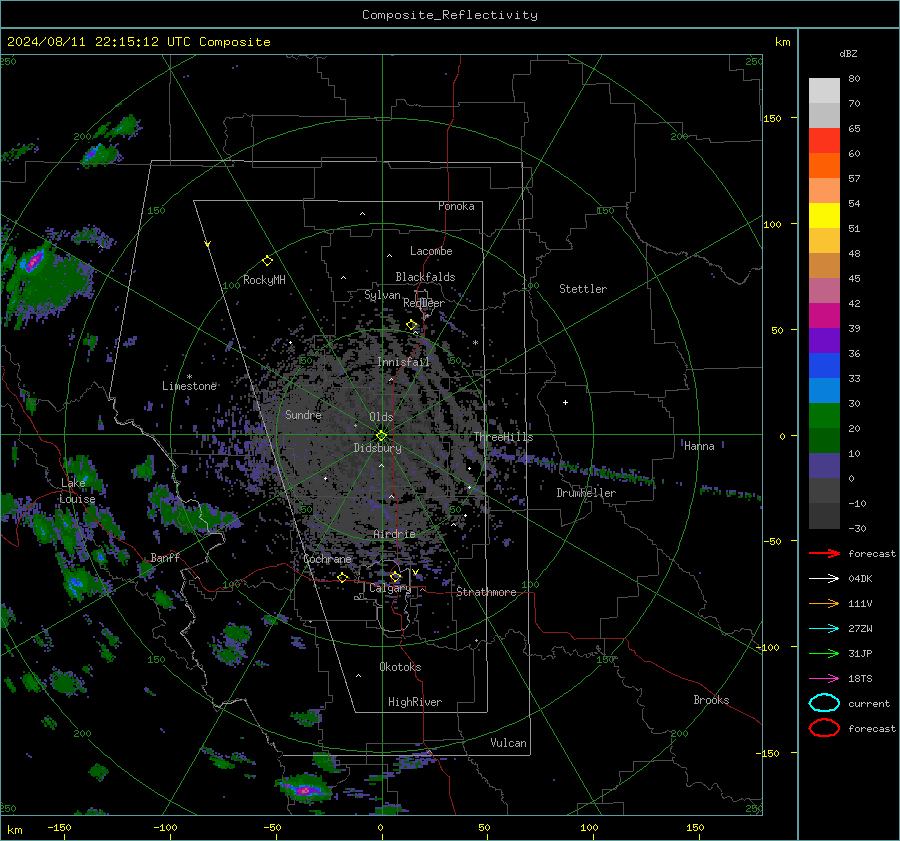Click the Sundre town label
900x841 pixels.
(x=303, y=414)
